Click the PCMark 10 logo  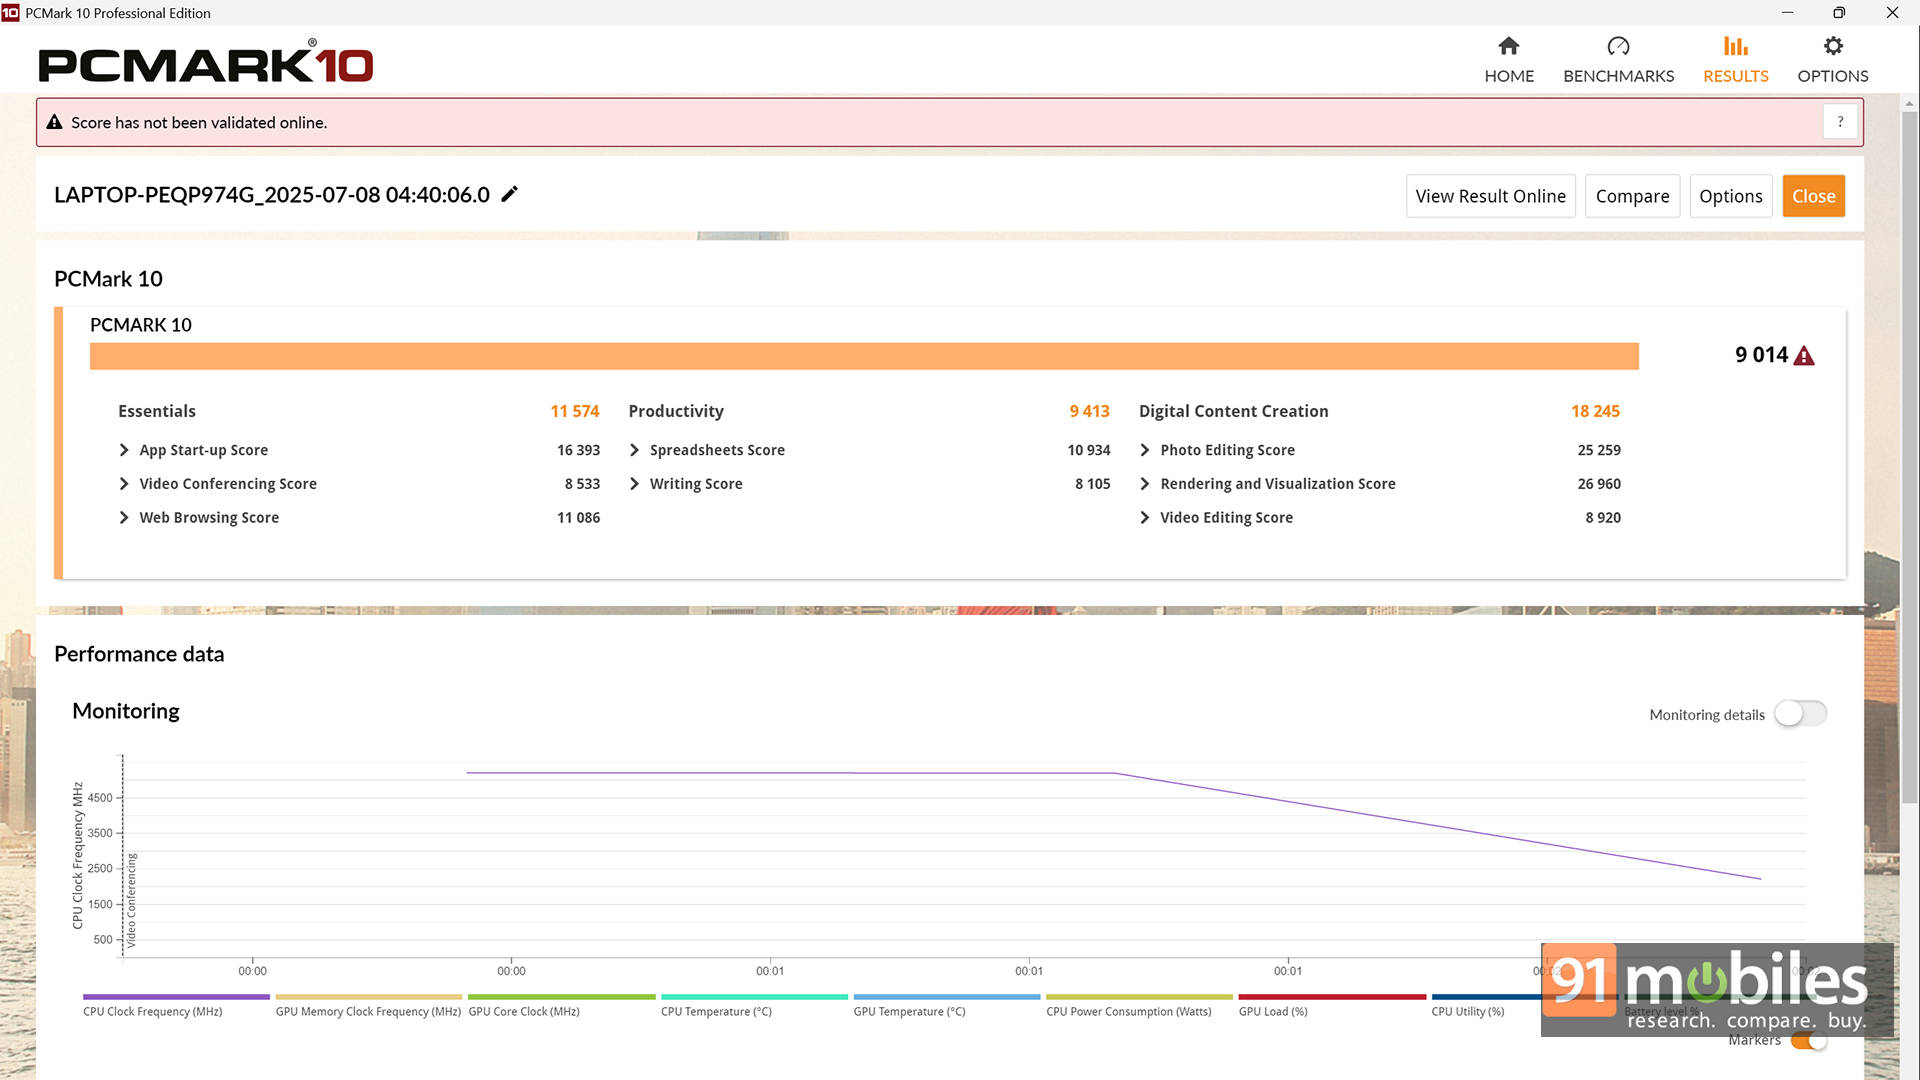pyautogui.click(x=205, y=63)
